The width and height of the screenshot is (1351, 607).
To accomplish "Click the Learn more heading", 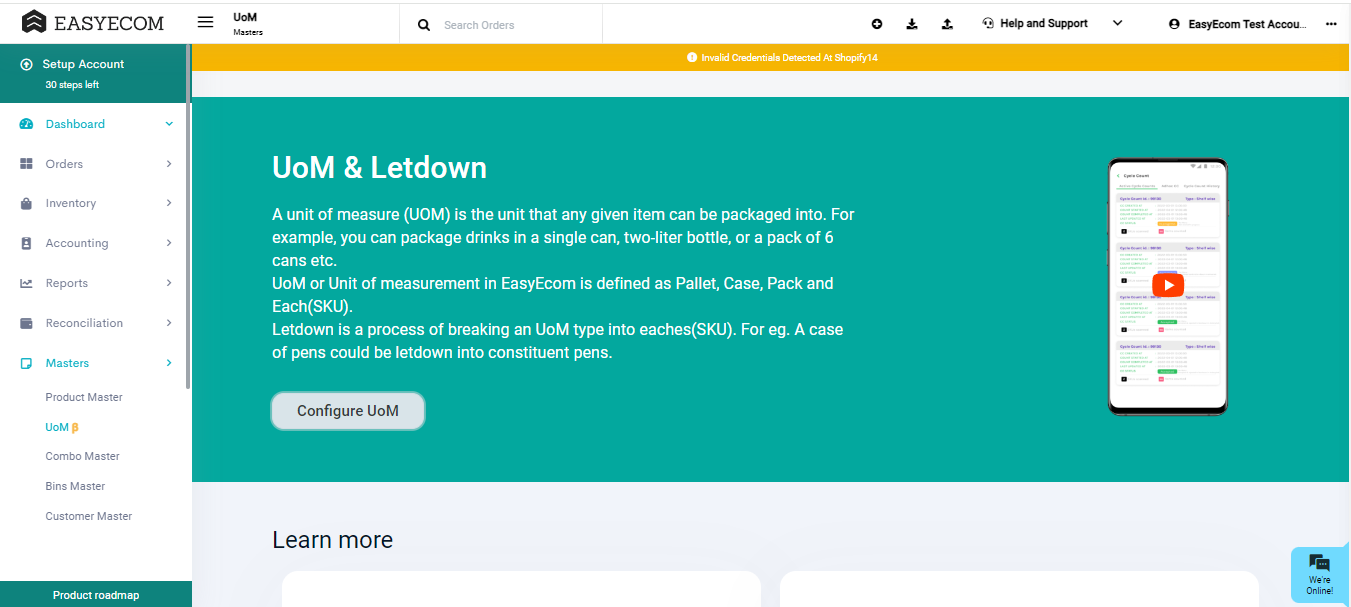I will pos(333,540).
